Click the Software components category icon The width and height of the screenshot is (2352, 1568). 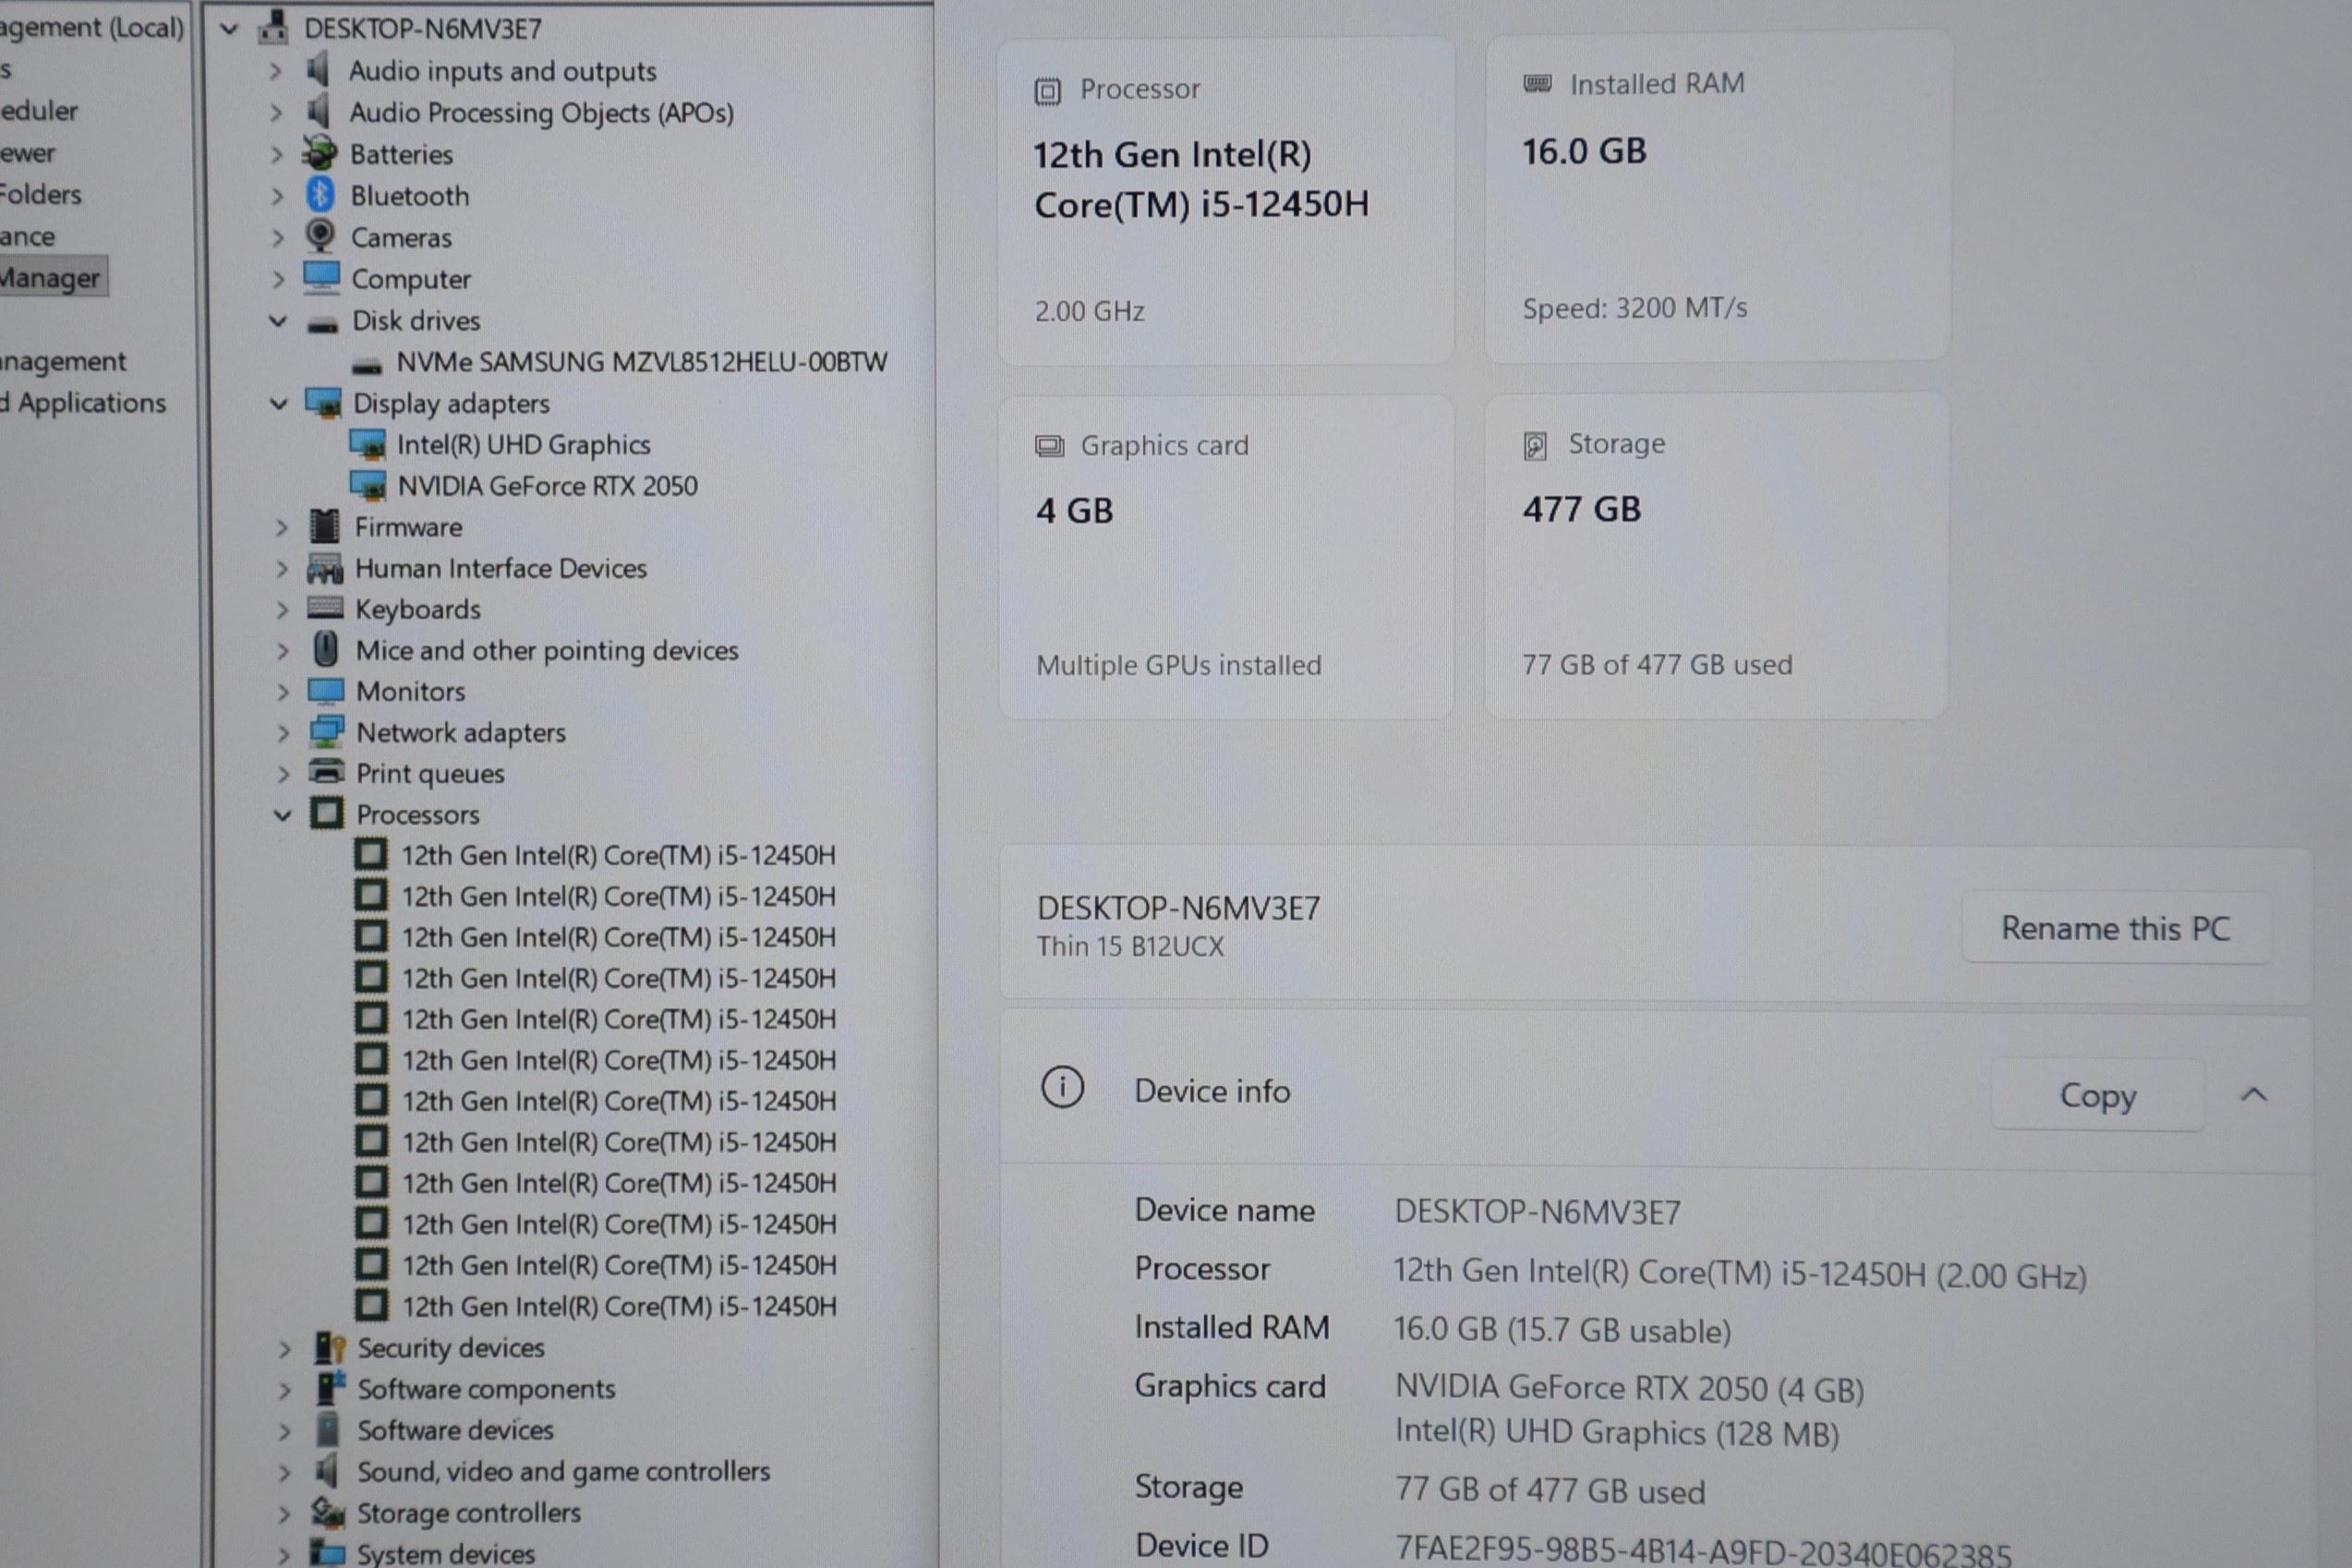(330, 1388)
